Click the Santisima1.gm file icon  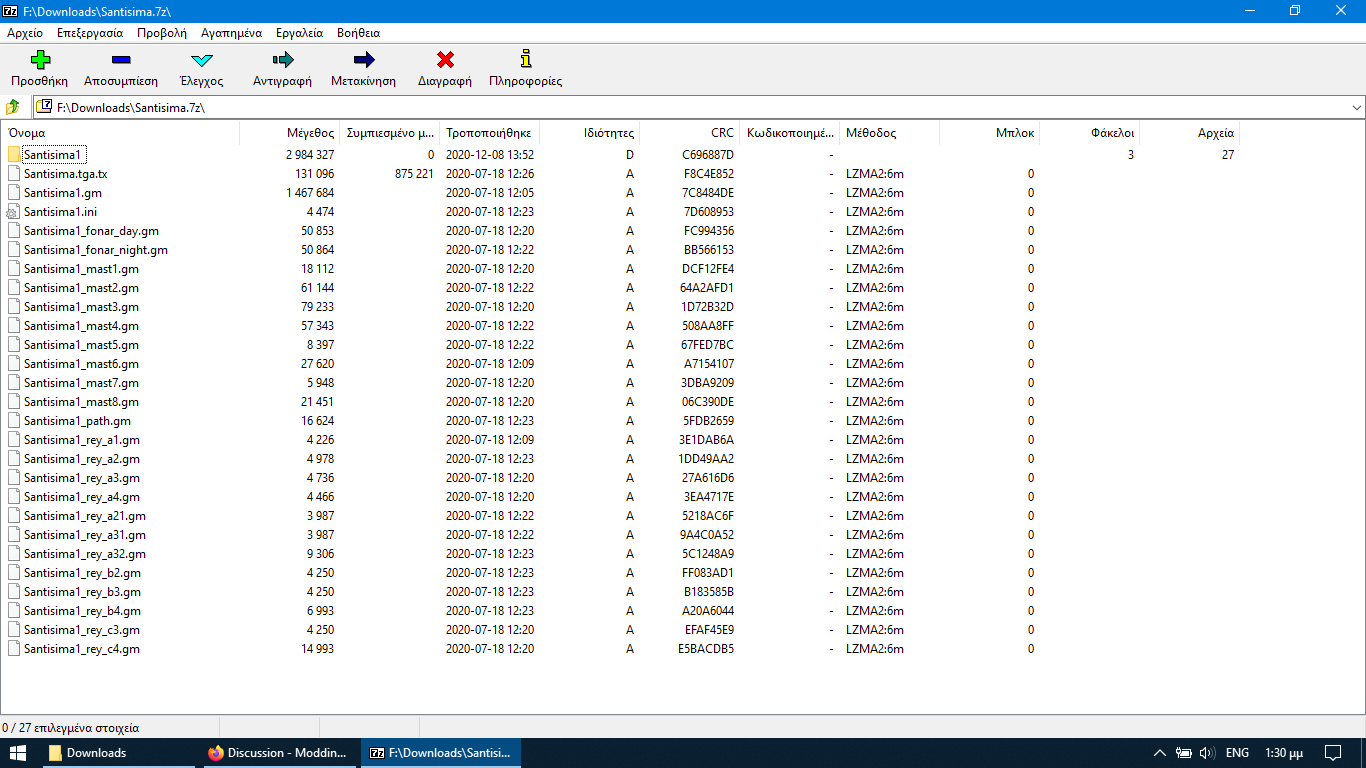click(x=13, y=193)
